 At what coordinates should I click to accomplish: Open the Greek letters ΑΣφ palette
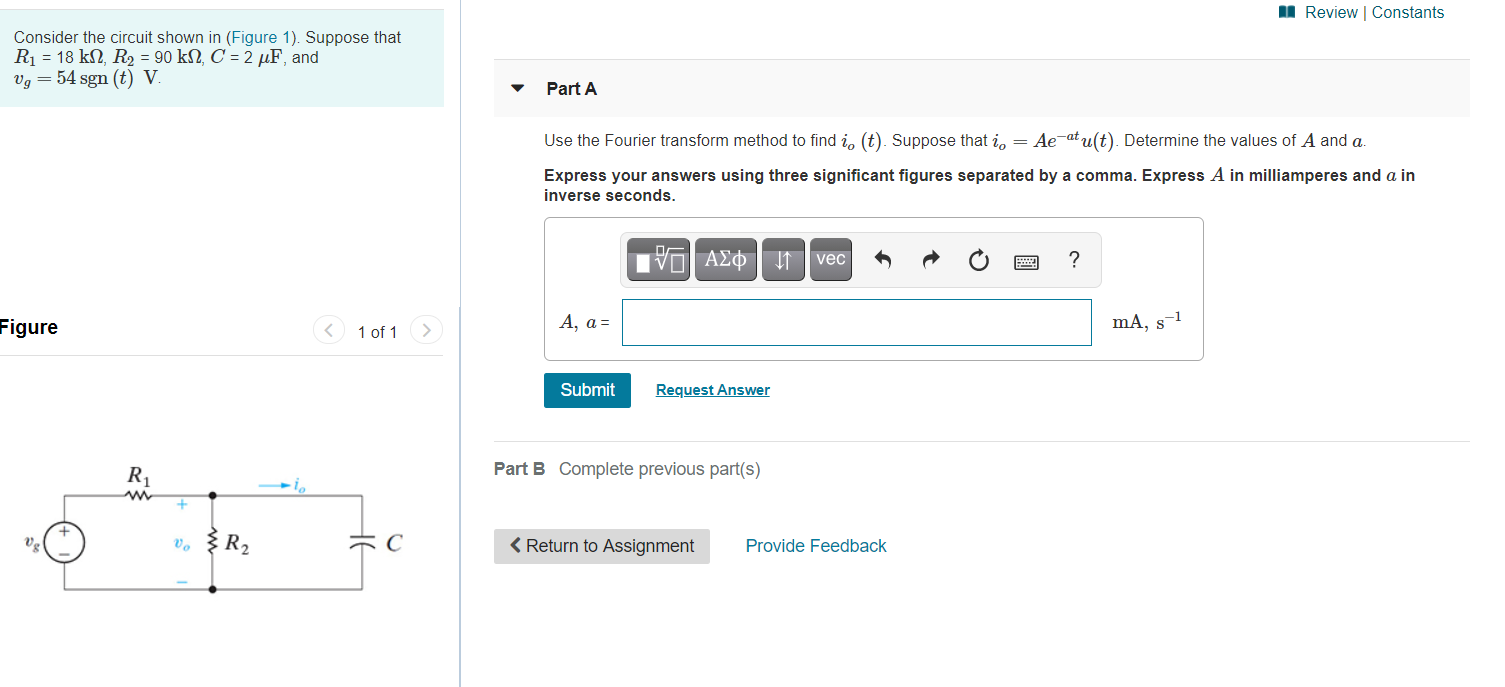[725, 259]
